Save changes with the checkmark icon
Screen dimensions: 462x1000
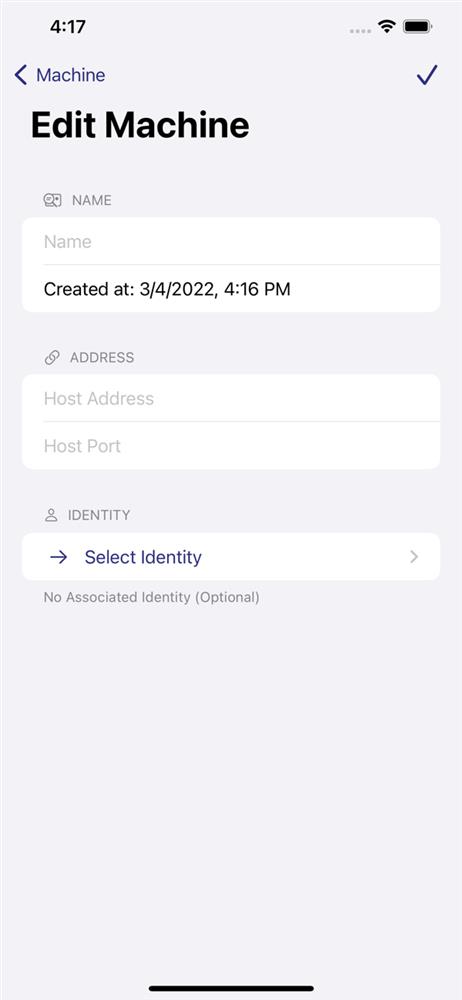pos(427,75)
